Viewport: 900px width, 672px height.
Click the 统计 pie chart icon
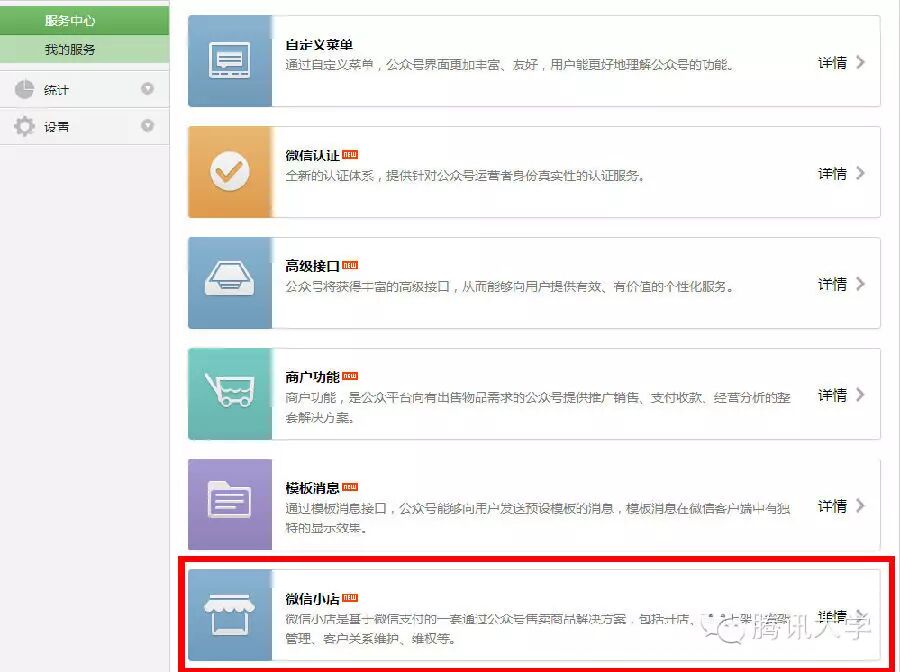tap(24, 90)
